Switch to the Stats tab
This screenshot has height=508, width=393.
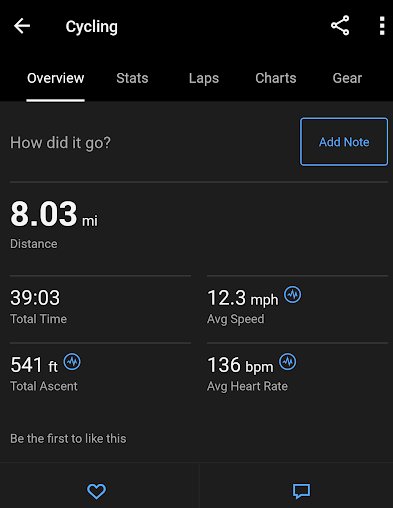pyautogui.click(x=132, y=78)
